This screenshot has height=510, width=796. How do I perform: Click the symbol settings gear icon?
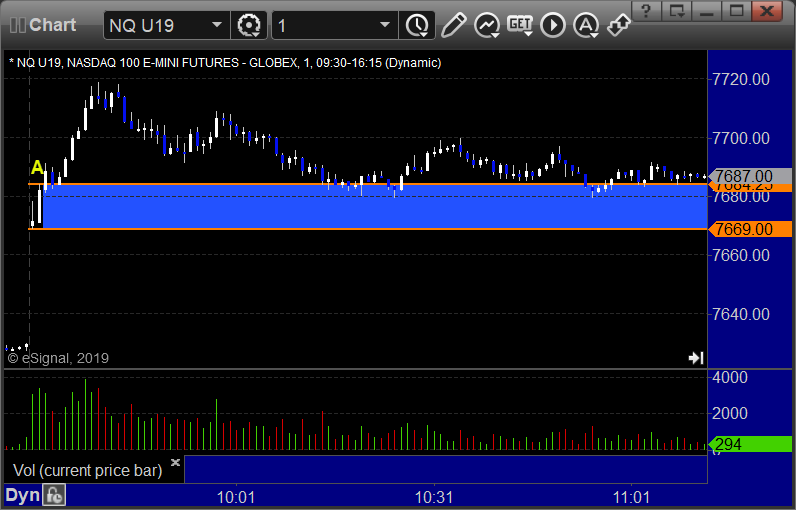249,25
